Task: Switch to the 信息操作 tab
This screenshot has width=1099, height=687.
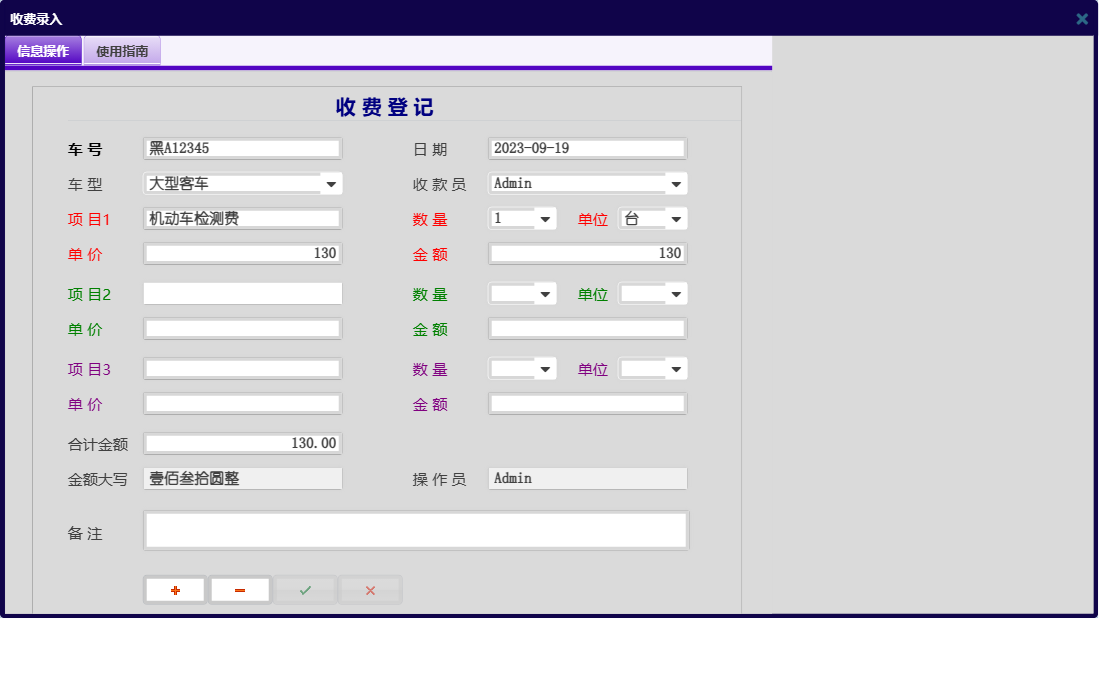Action: pos(43,51)
